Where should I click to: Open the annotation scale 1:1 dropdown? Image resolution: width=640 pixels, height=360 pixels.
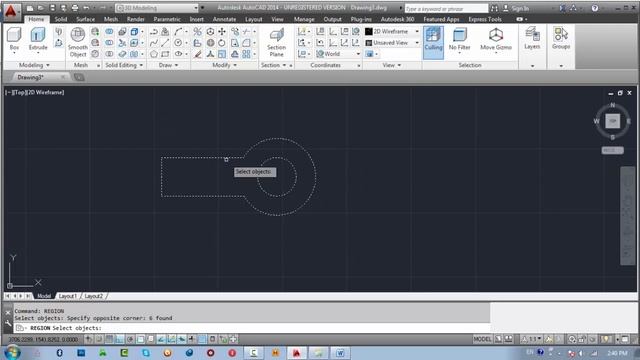coord(531,339)
